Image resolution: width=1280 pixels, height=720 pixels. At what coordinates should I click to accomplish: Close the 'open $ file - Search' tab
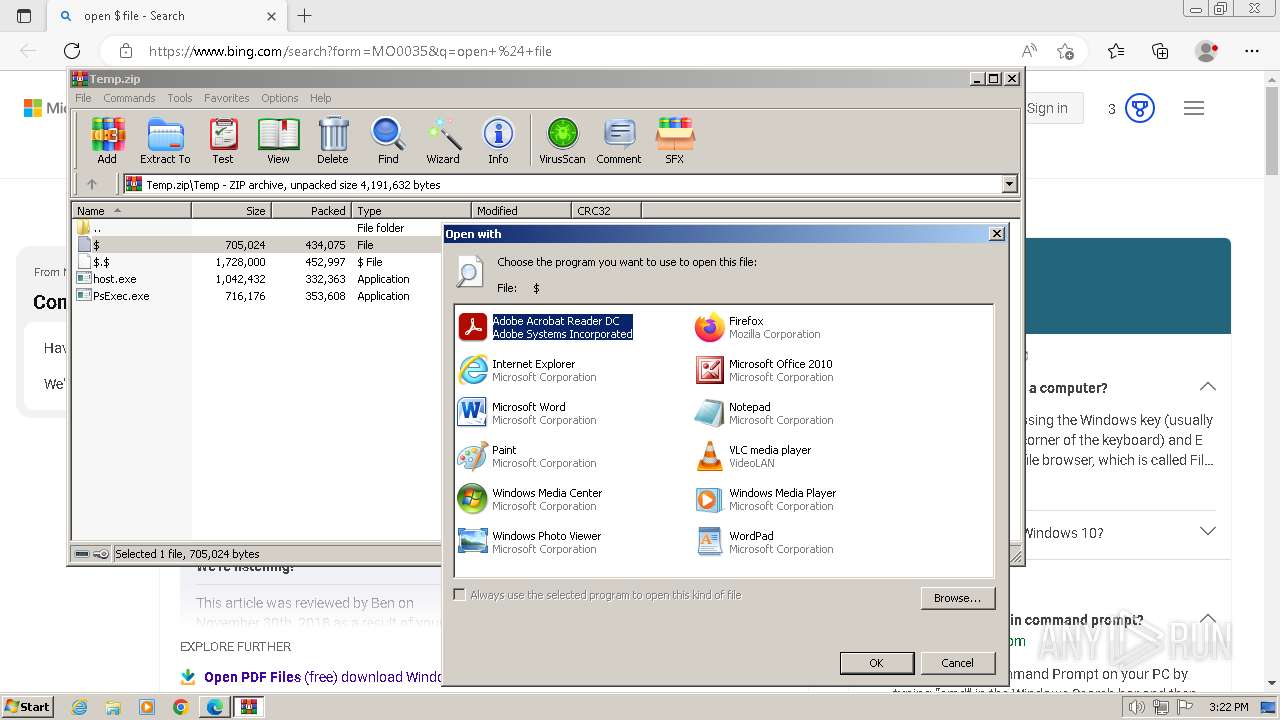[x=272, y=16]
